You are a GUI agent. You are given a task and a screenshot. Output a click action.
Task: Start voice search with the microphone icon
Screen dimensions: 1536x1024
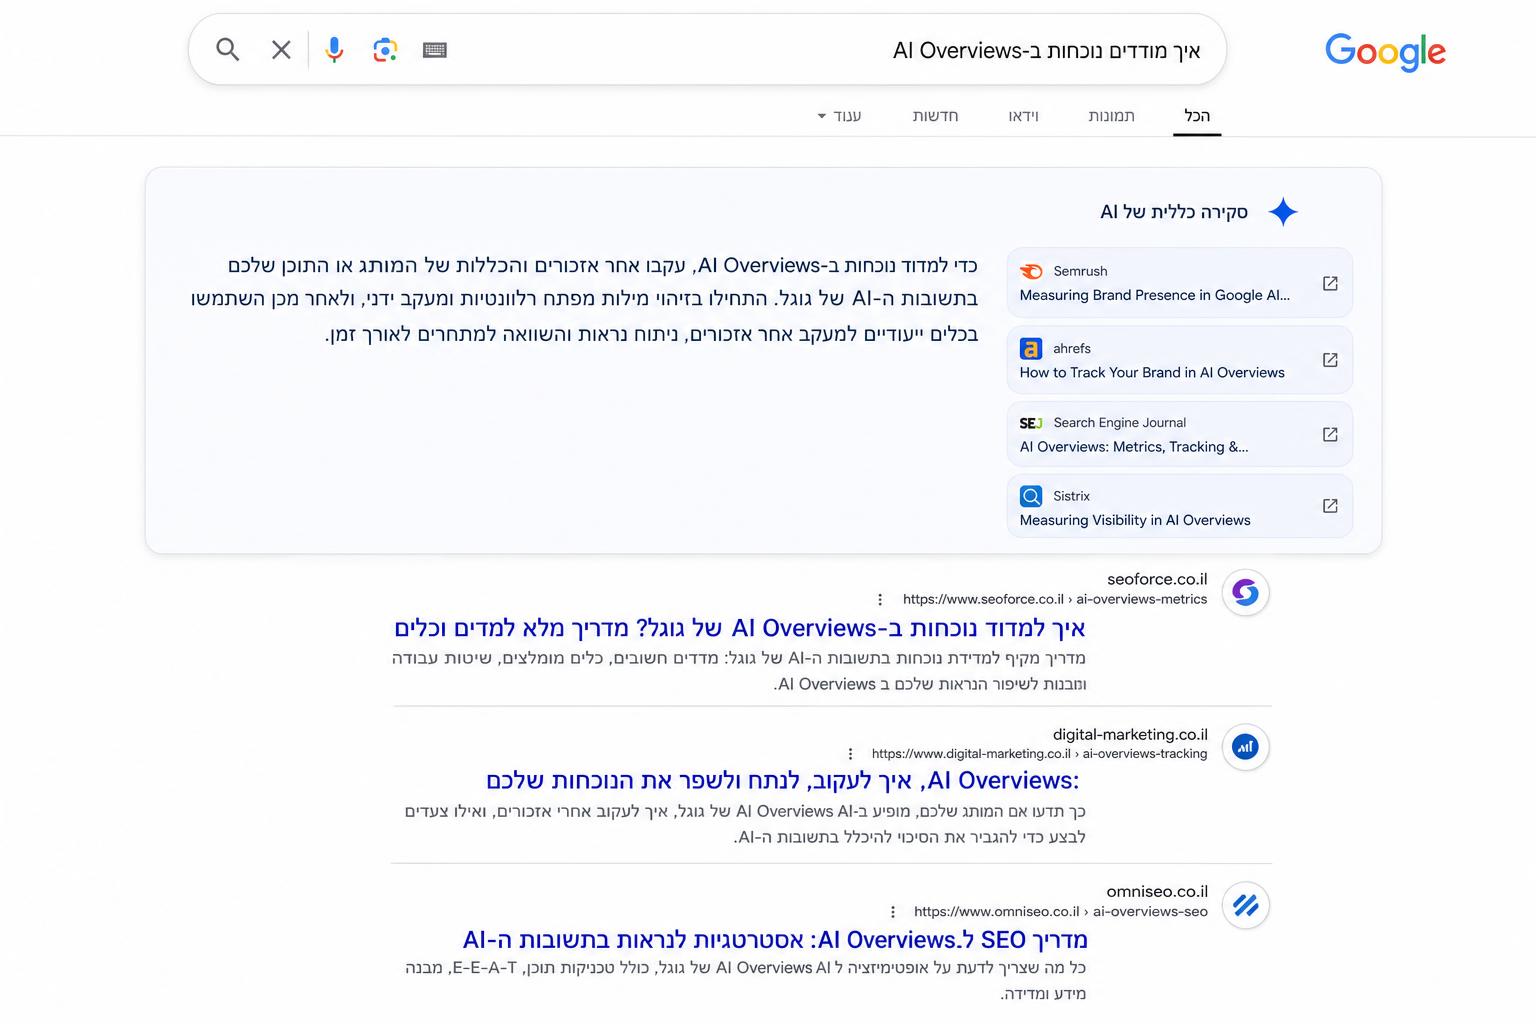(334, 49)
